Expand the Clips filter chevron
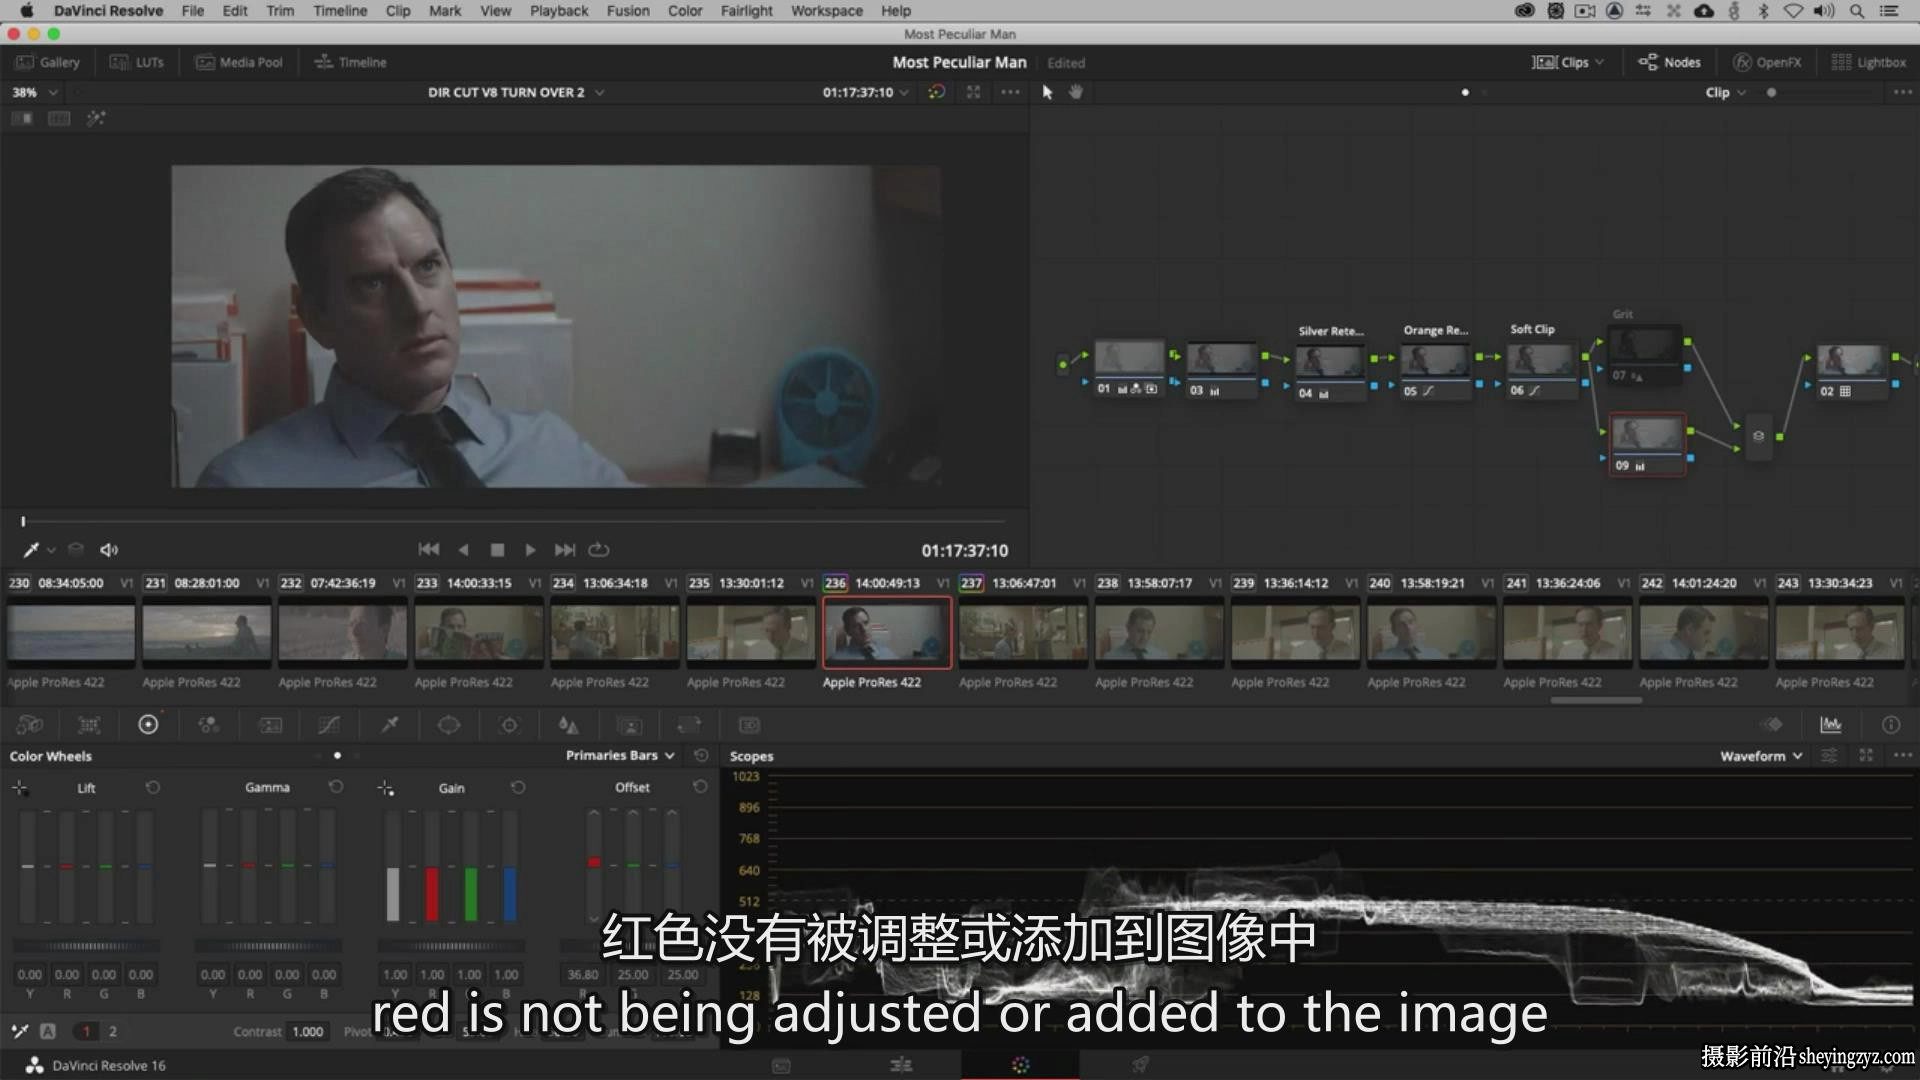This screenshot has width=1920, height=1080. (1600, 62)
